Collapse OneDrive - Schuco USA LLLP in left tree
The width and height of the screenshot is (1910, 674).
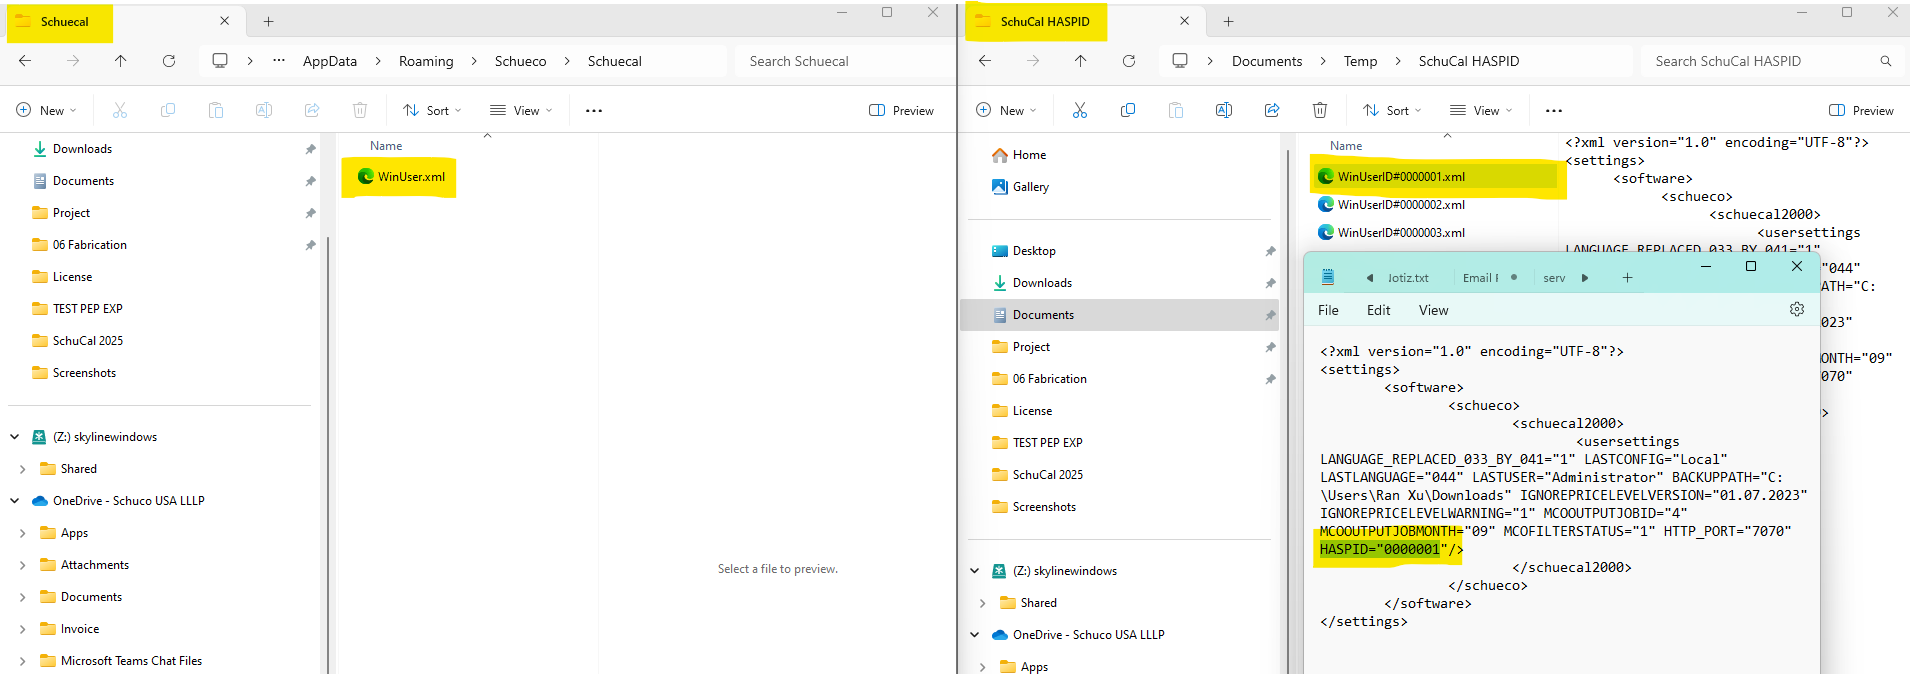click(x=15, y=501)
